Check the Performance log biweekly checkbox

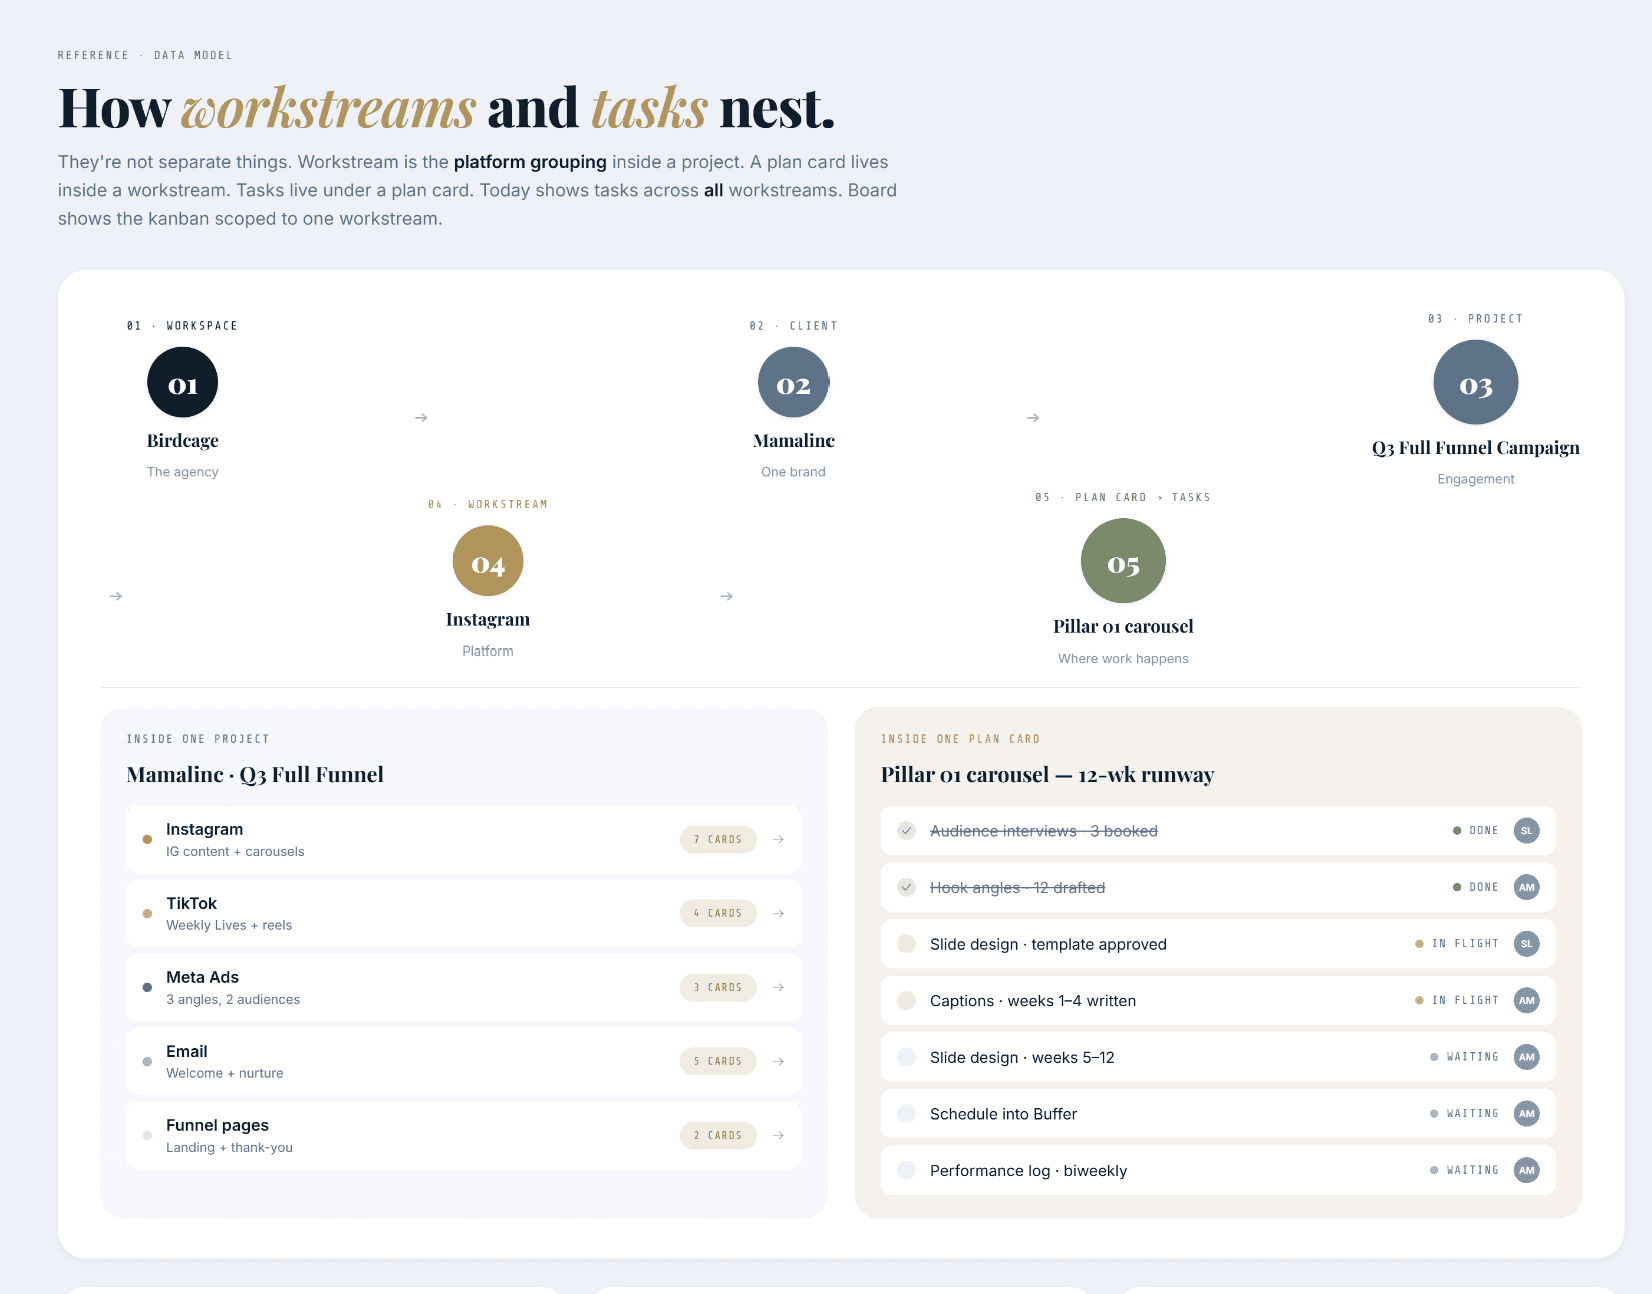click(907, 1170)
